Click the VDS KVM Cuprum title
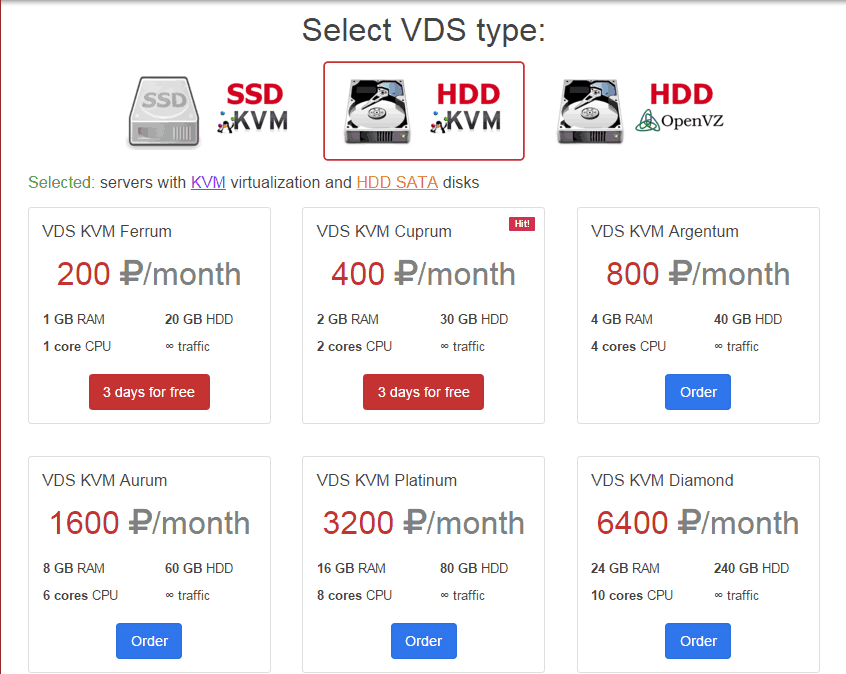 [384, 232]
